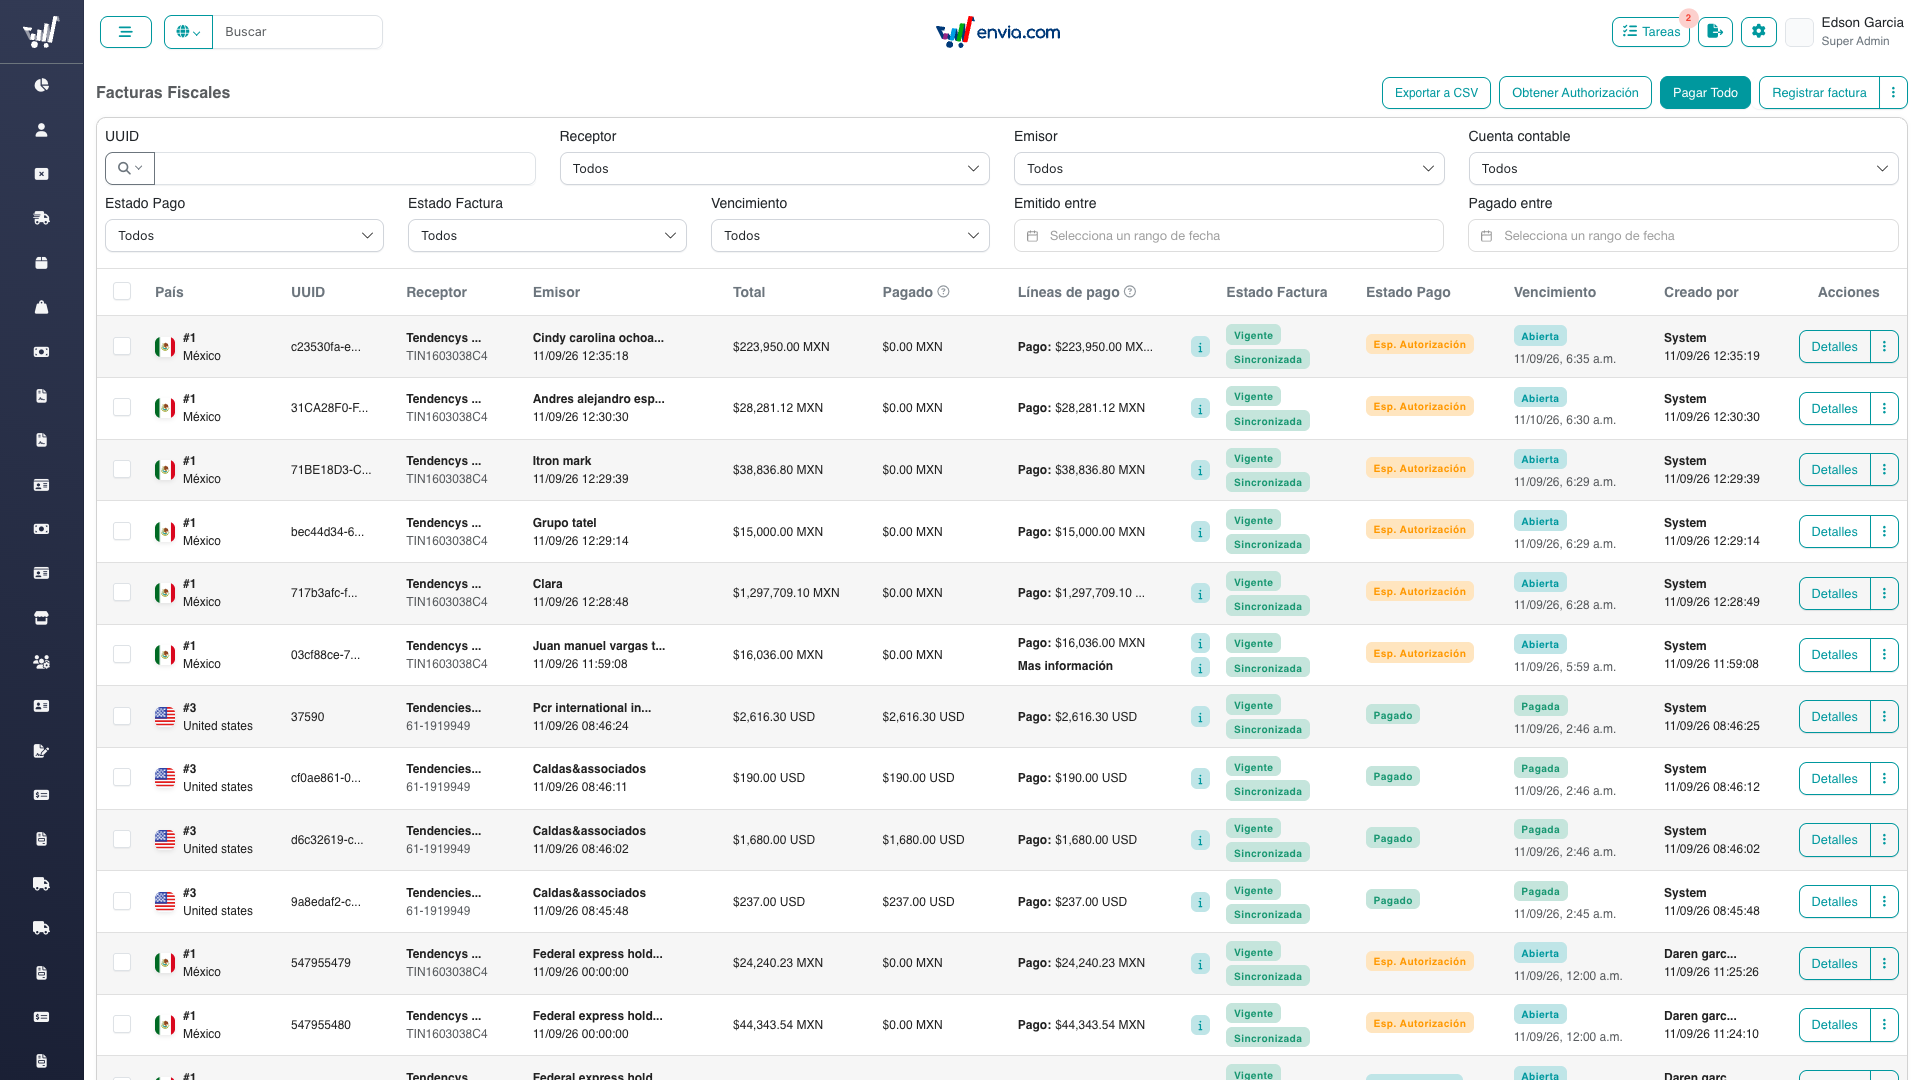Click the Pagar Todo button

point(1705,93)
